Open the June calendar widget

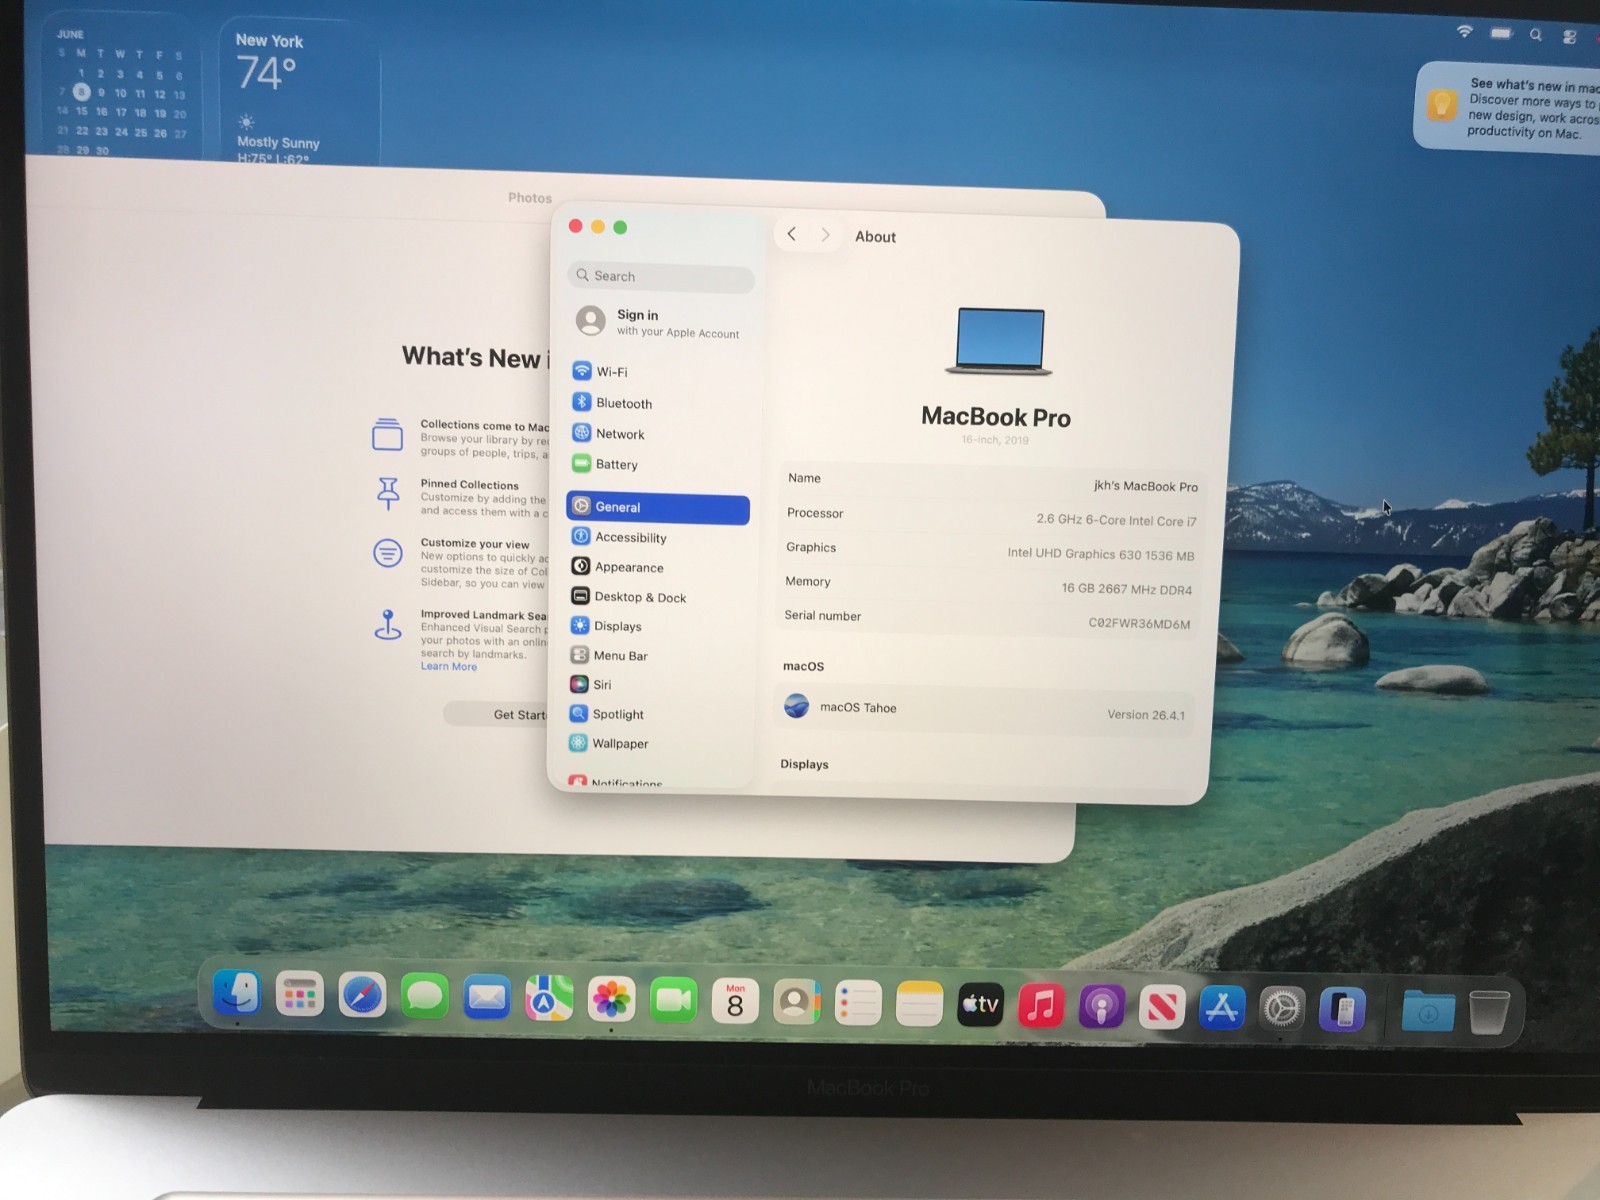point(122,88)
